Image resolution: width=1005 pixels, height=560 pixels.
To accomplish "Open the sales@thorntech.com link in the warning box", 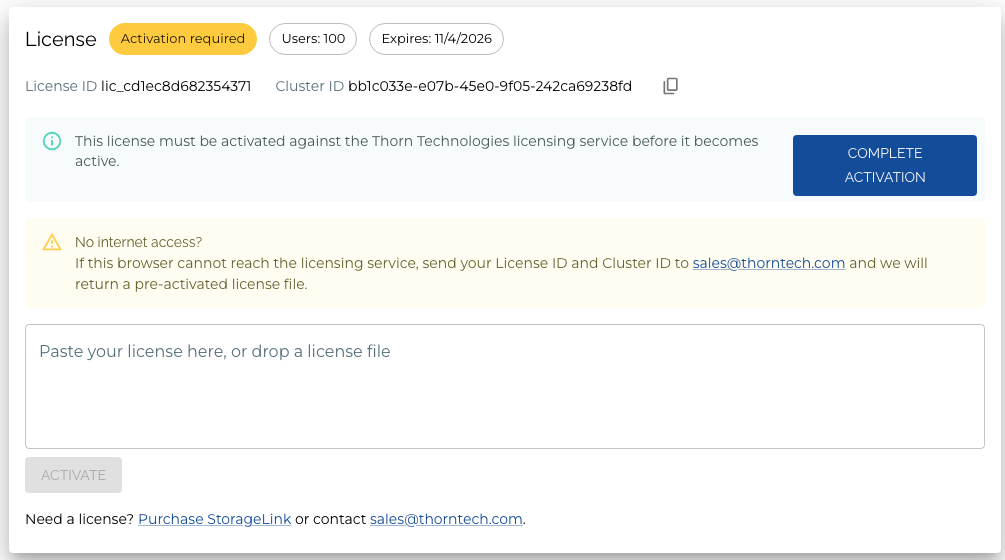I will (768, 263).
